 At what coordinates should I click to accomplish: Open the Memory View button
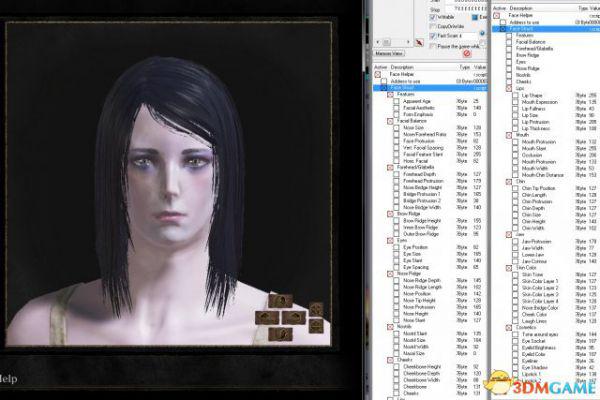(389, 54)
